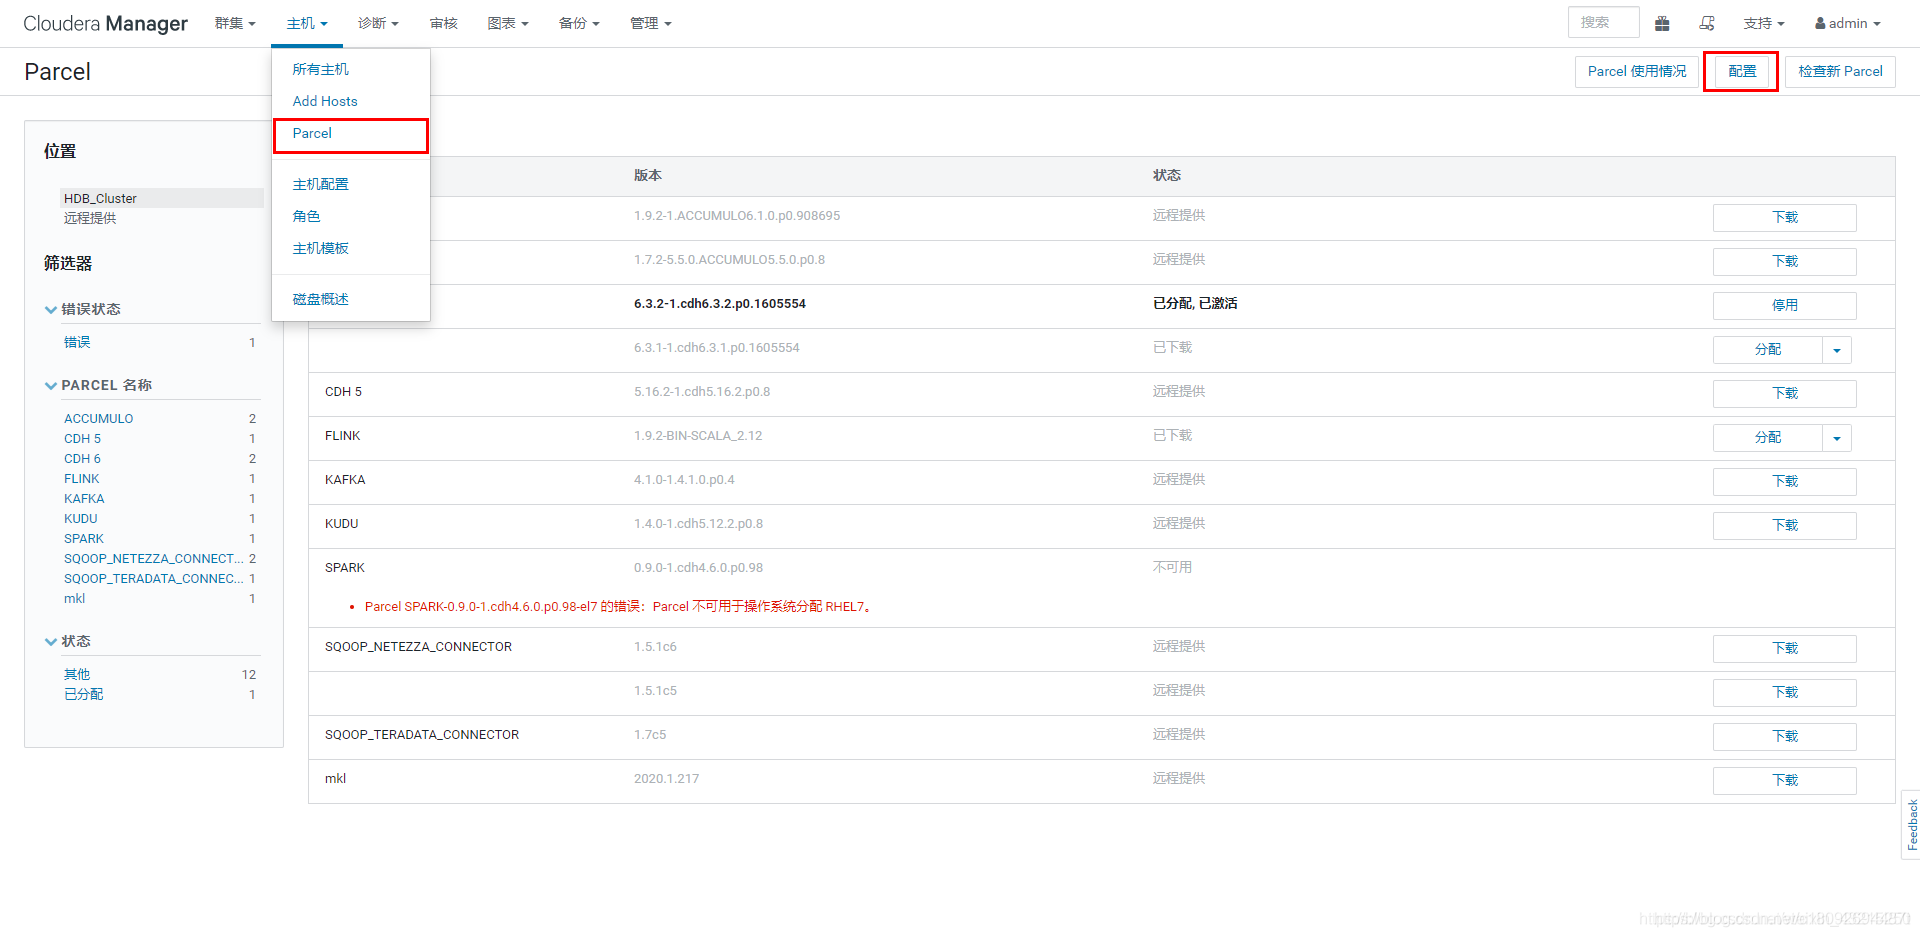Viewport: 1920px width, 937px height.
Task: Download the 1.5.1c5 parcel
Action: tap(1784, 693)
